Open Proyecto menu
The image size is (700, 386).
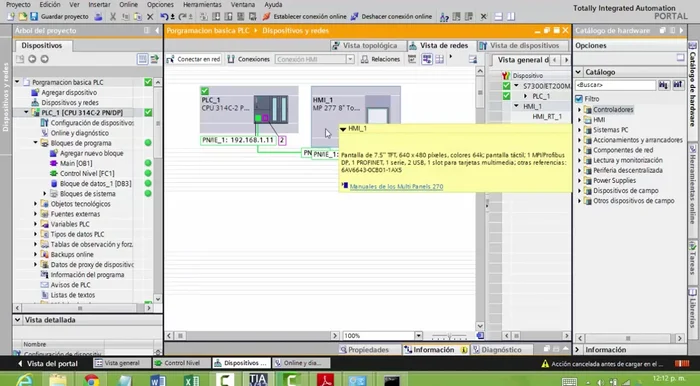(x=18, y=4)
